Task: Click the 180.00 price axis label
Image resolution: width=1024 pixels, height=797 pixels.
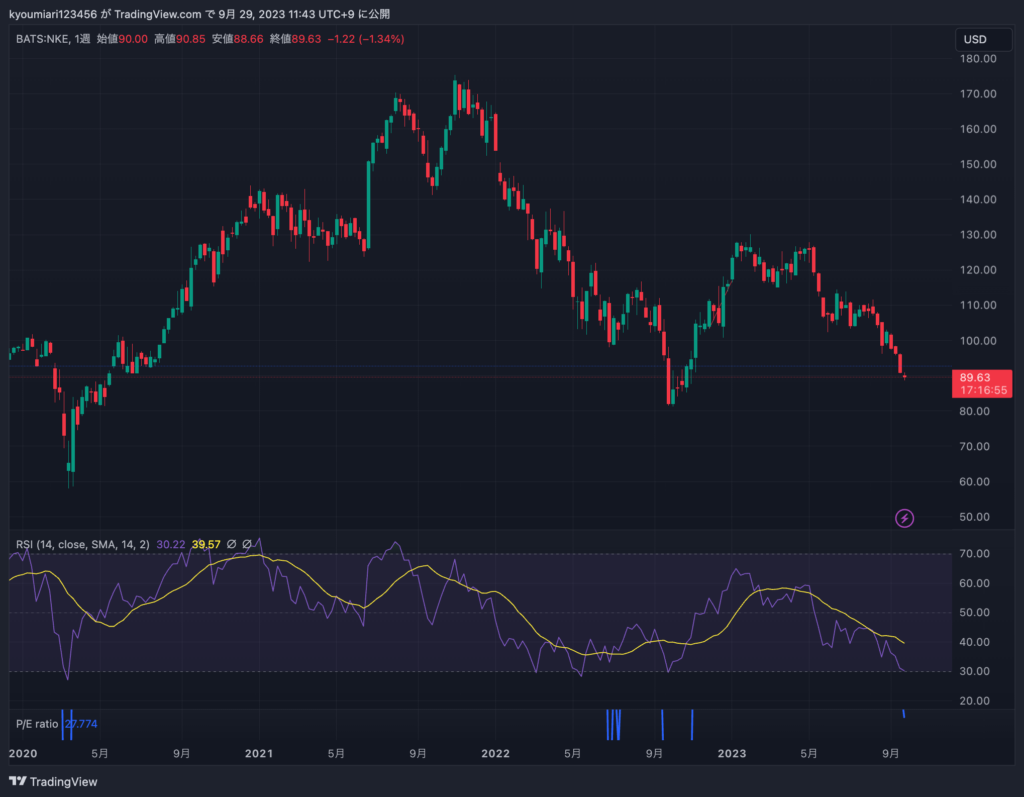Action: pos(978,59)
